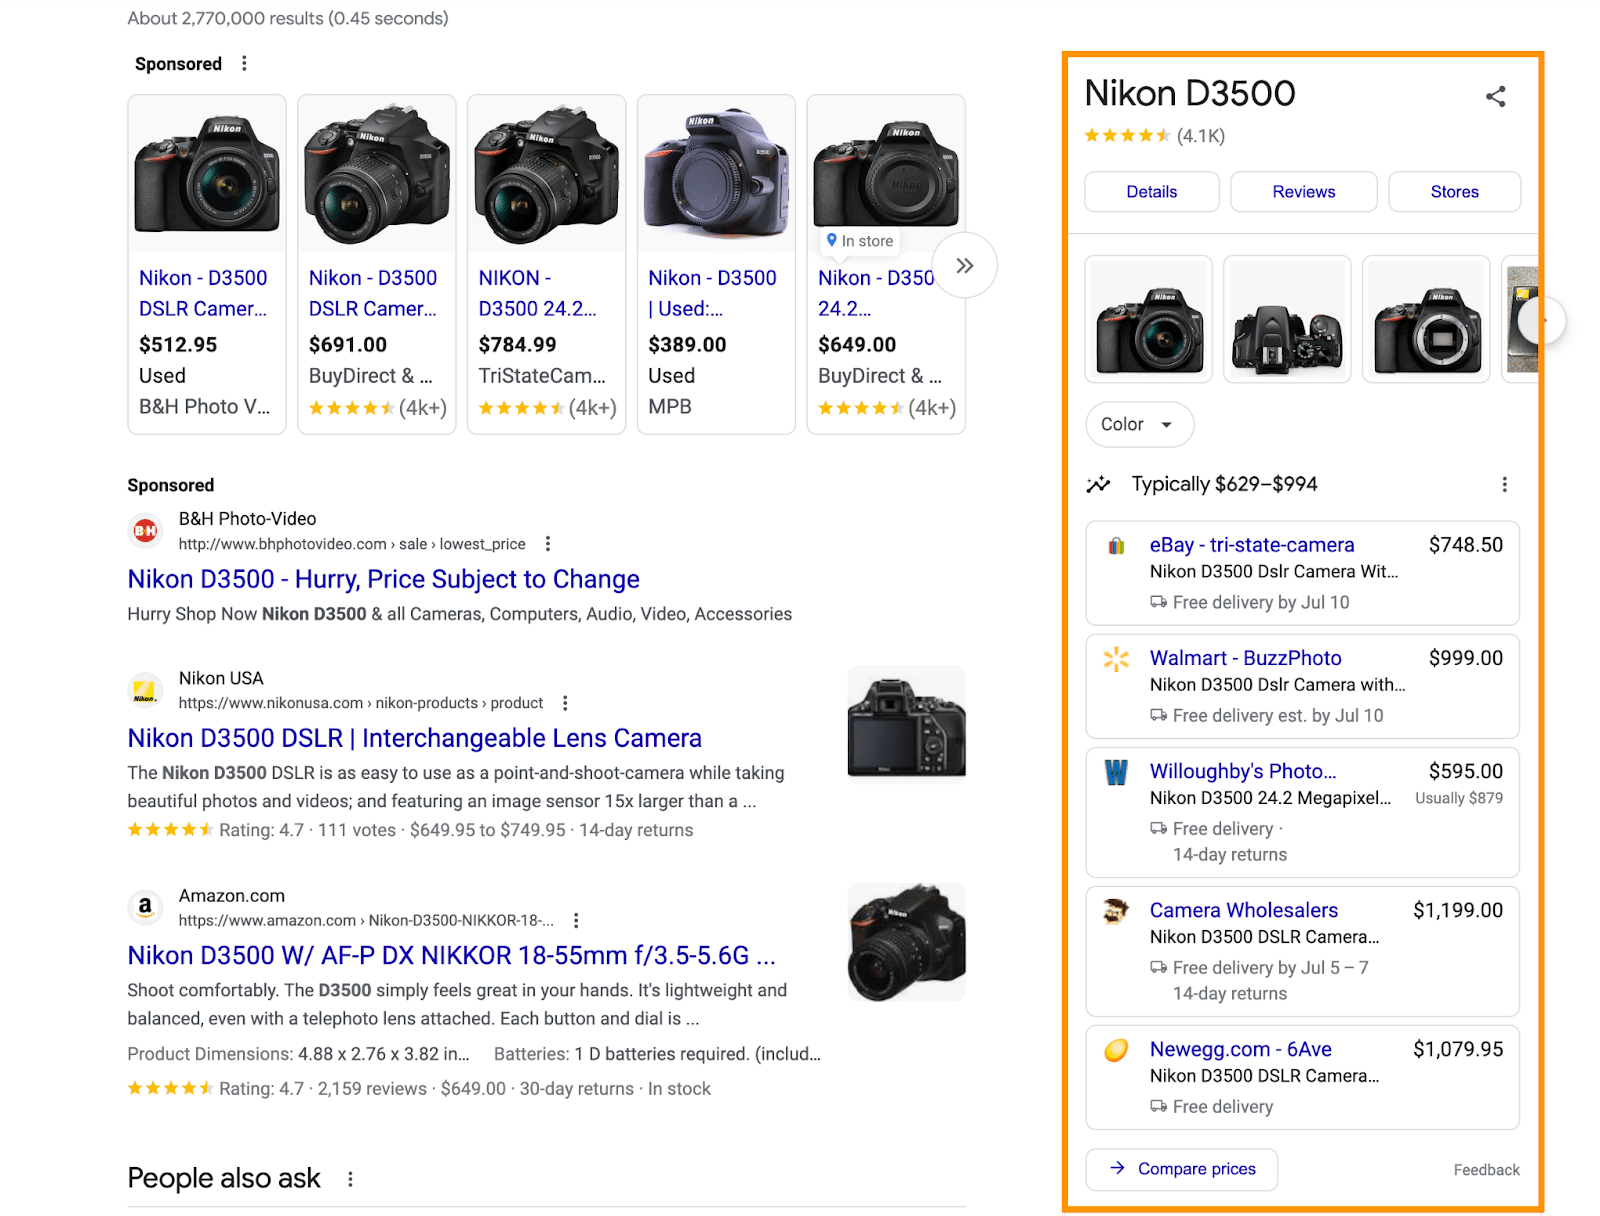Open People also ask options menu
The width and height of the screenshot is (1600, 1216).
[350, 1179]
